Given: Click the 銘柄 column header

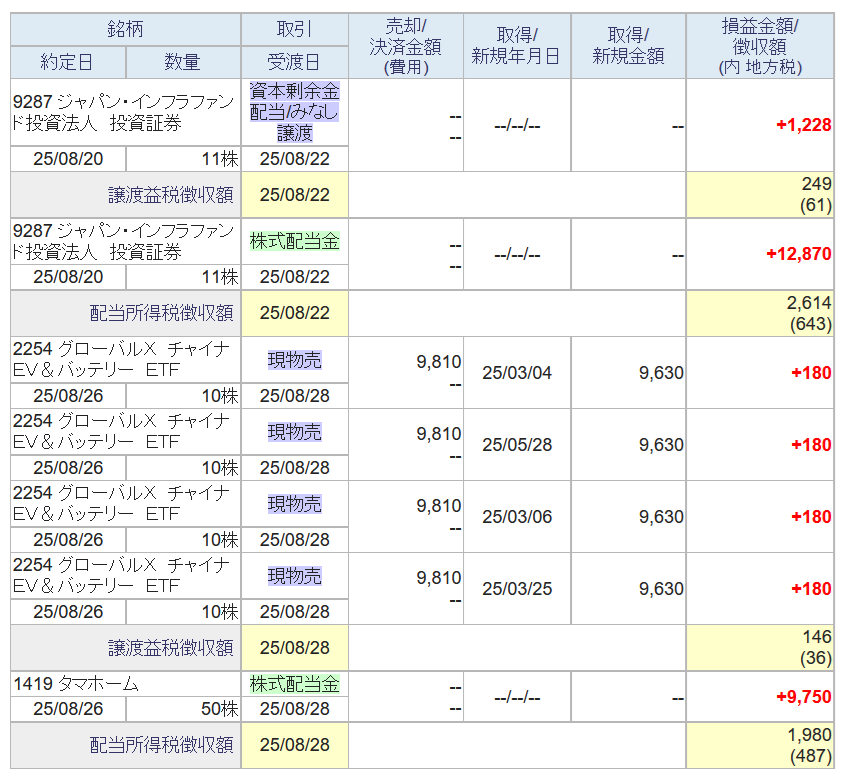Looking at the screenshot, I should coord(125,29).
